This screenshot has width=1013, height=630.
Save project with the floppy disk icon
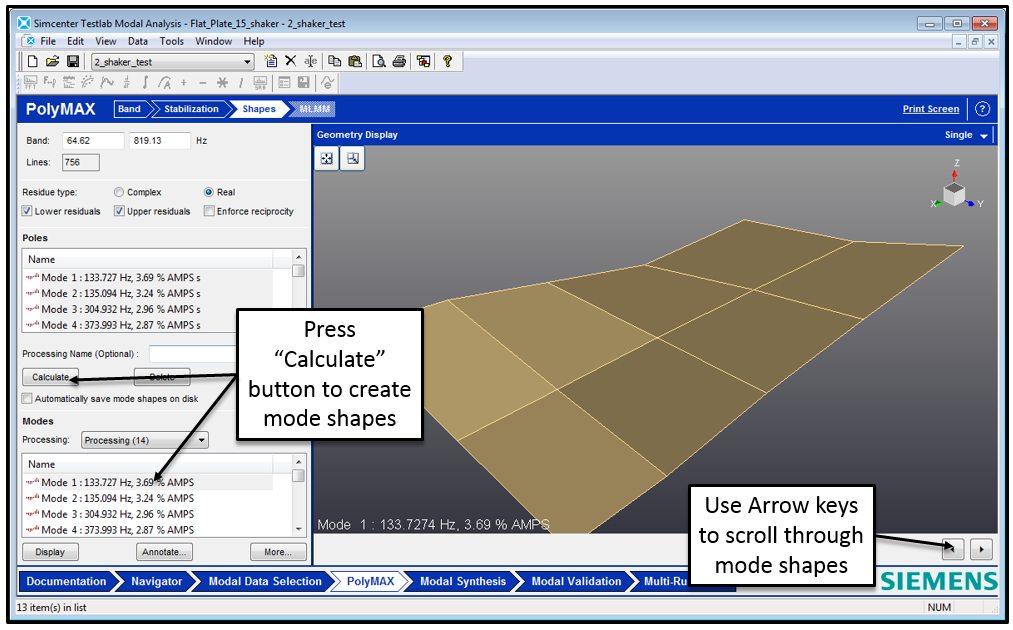coord(73,61)
